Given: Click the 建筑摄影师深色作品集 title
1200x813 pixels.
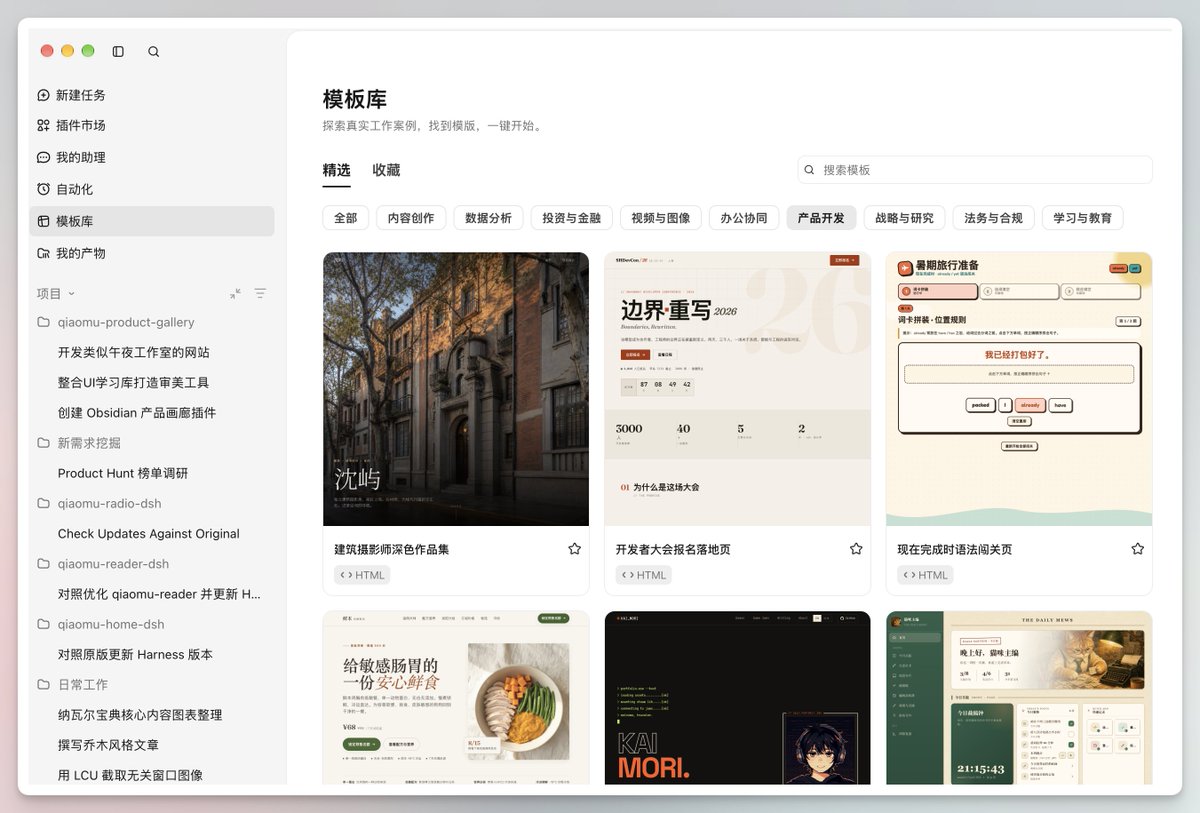Looking at the screenshot, I should (x=392, y=549).
